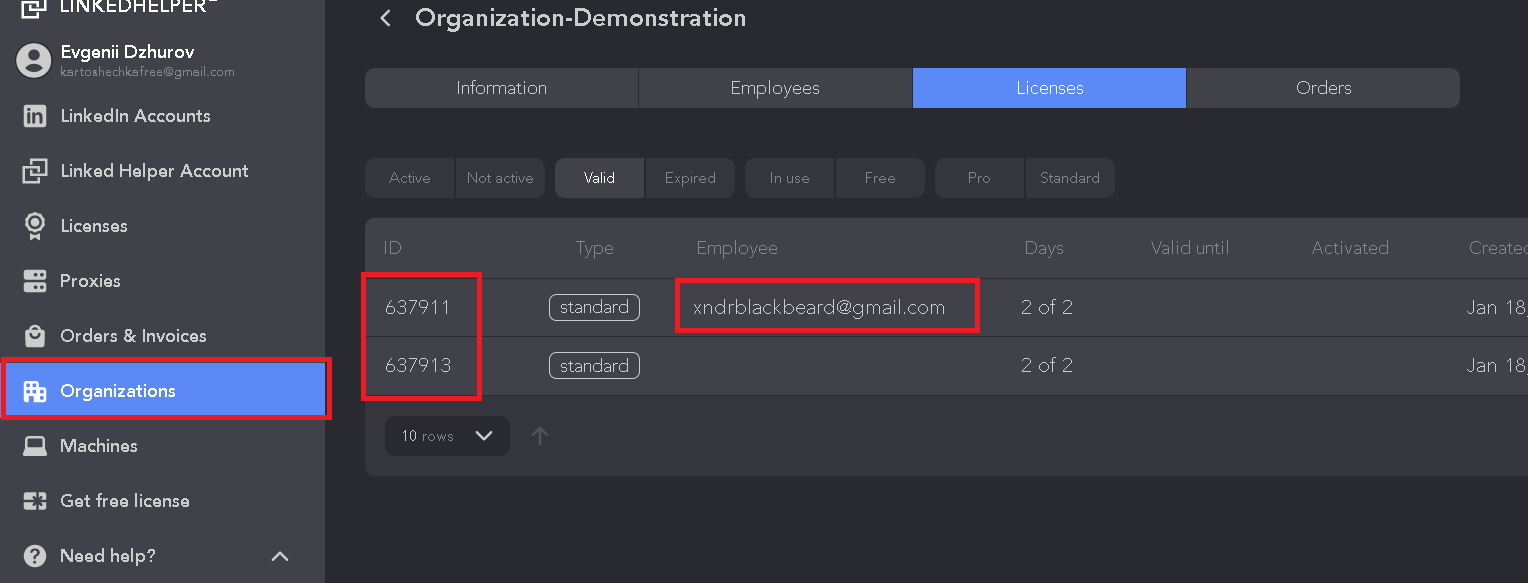Toggle the Free filter
The height and width of the screenshot is (583, 1528).
880,178
